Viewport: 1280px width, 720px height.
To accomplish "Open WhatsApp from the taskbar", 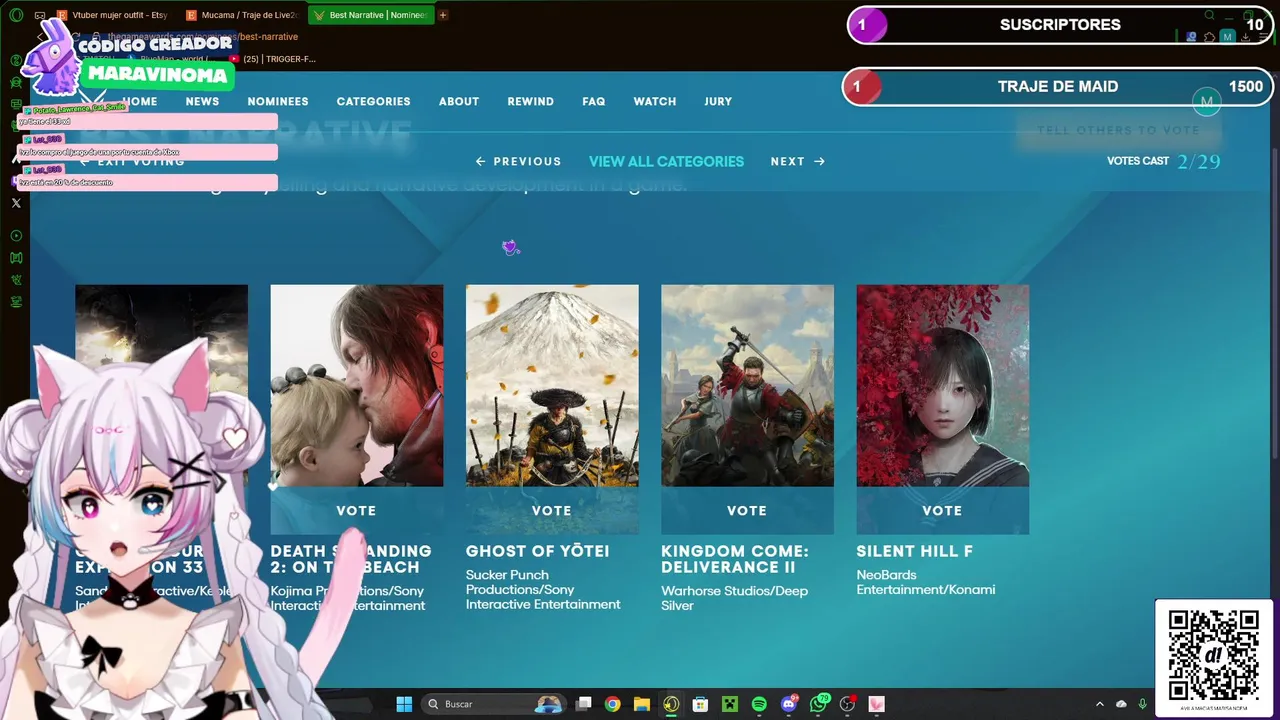I will point(819,704).
